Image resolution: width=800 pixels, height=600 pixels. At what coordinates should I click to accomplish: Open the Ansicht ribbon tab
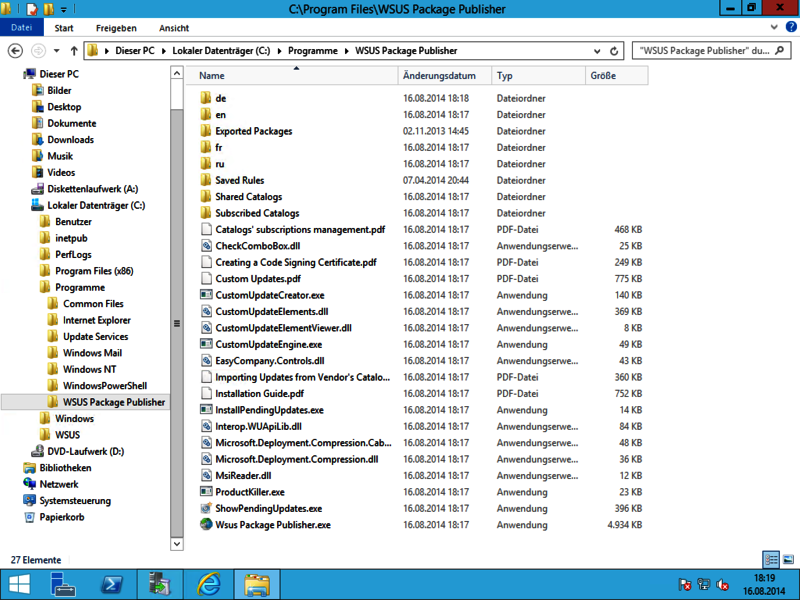[x=174, y=28]
